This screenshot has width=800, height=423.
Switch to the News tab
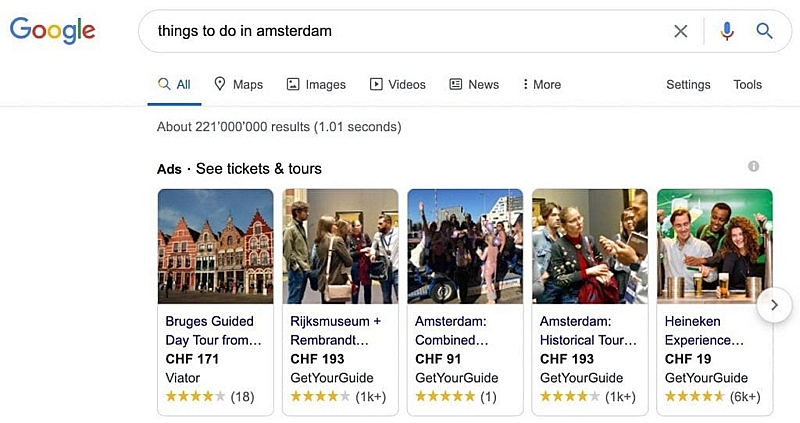474,85
